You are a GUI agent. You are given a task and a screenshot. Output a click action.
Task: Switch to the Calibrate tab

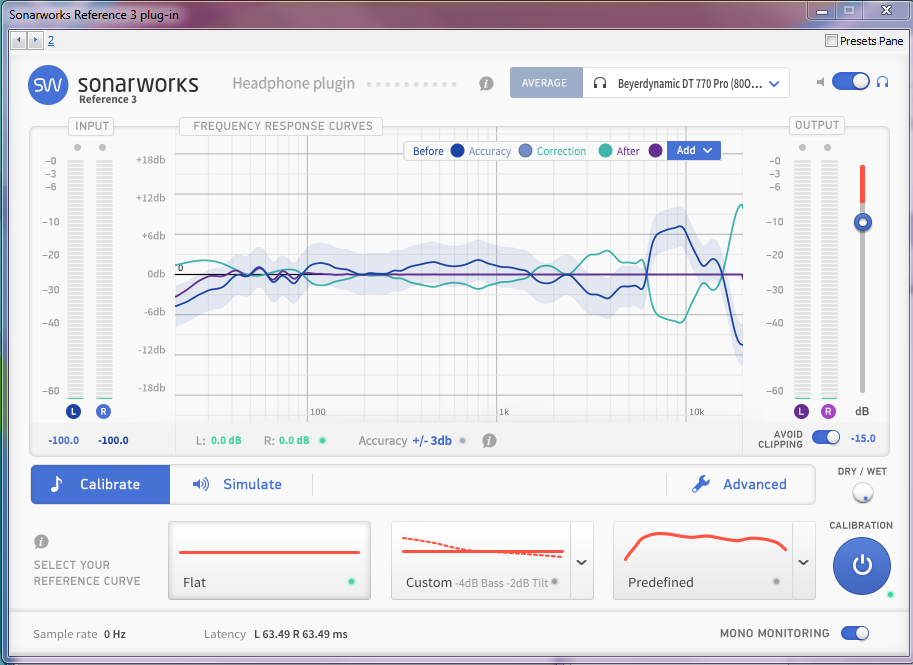[100, 484]
